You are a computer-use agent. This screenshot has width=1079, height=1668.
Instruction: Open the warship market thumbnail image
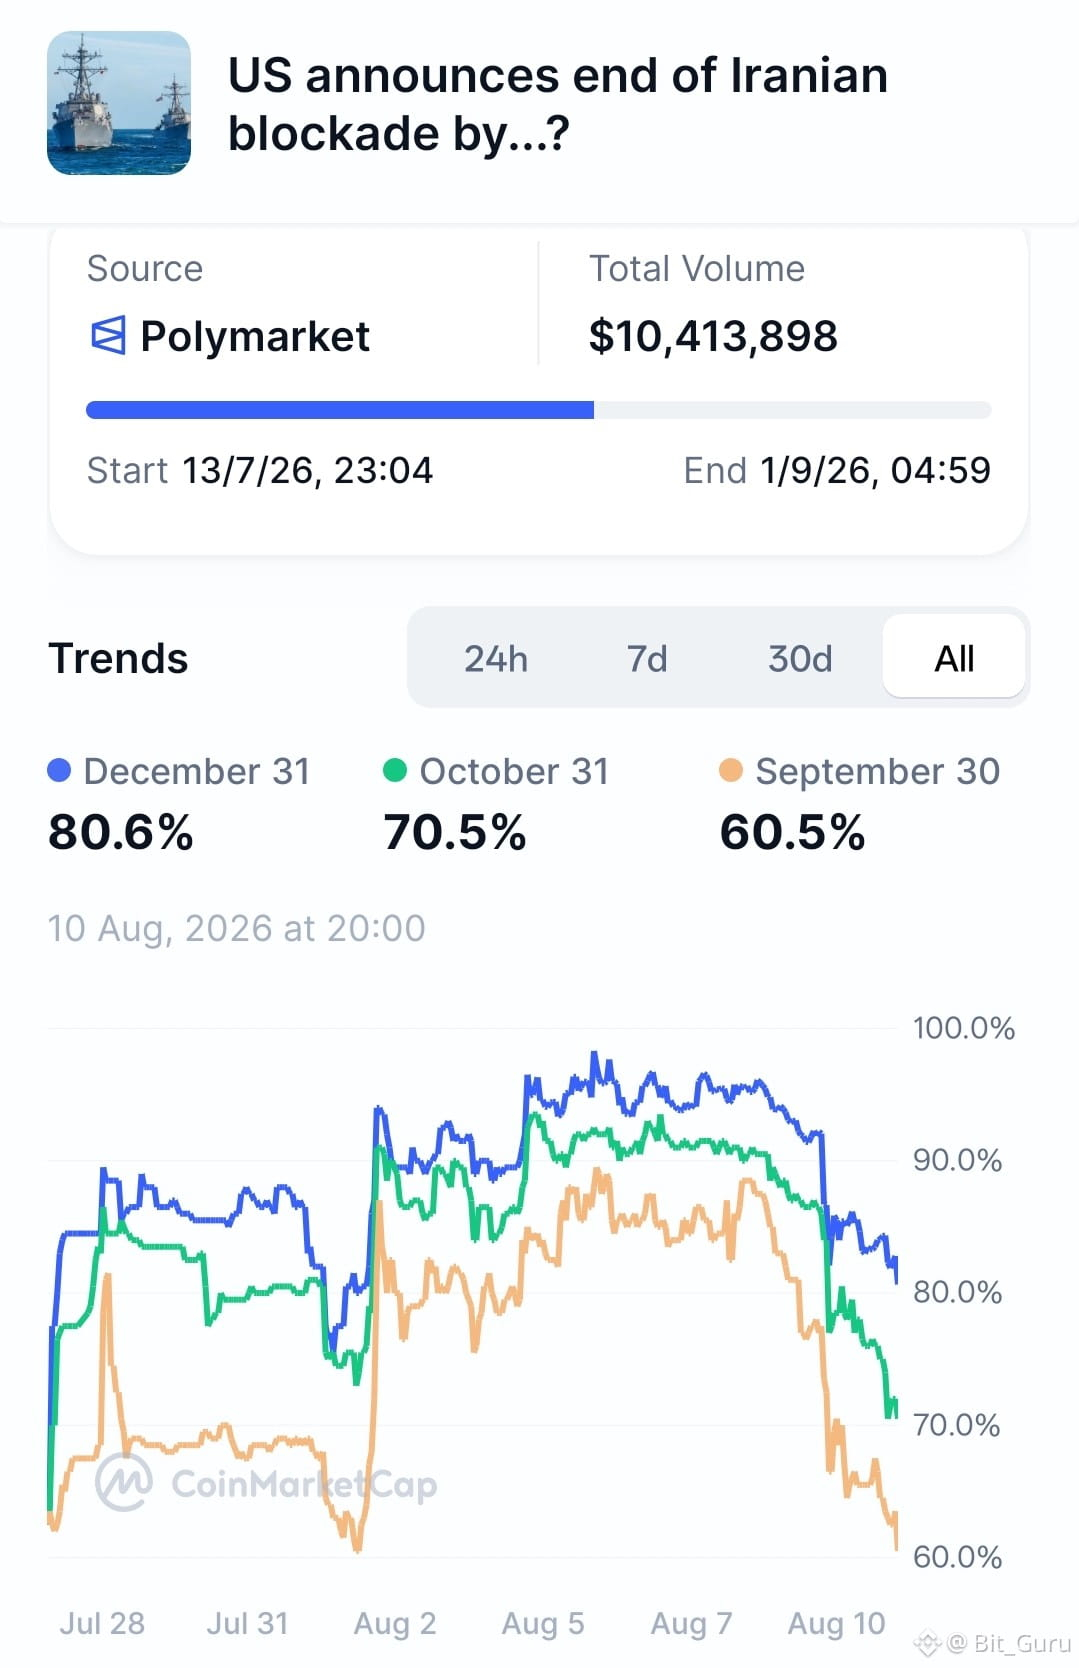pyautogui.click(x=119, y=103)
